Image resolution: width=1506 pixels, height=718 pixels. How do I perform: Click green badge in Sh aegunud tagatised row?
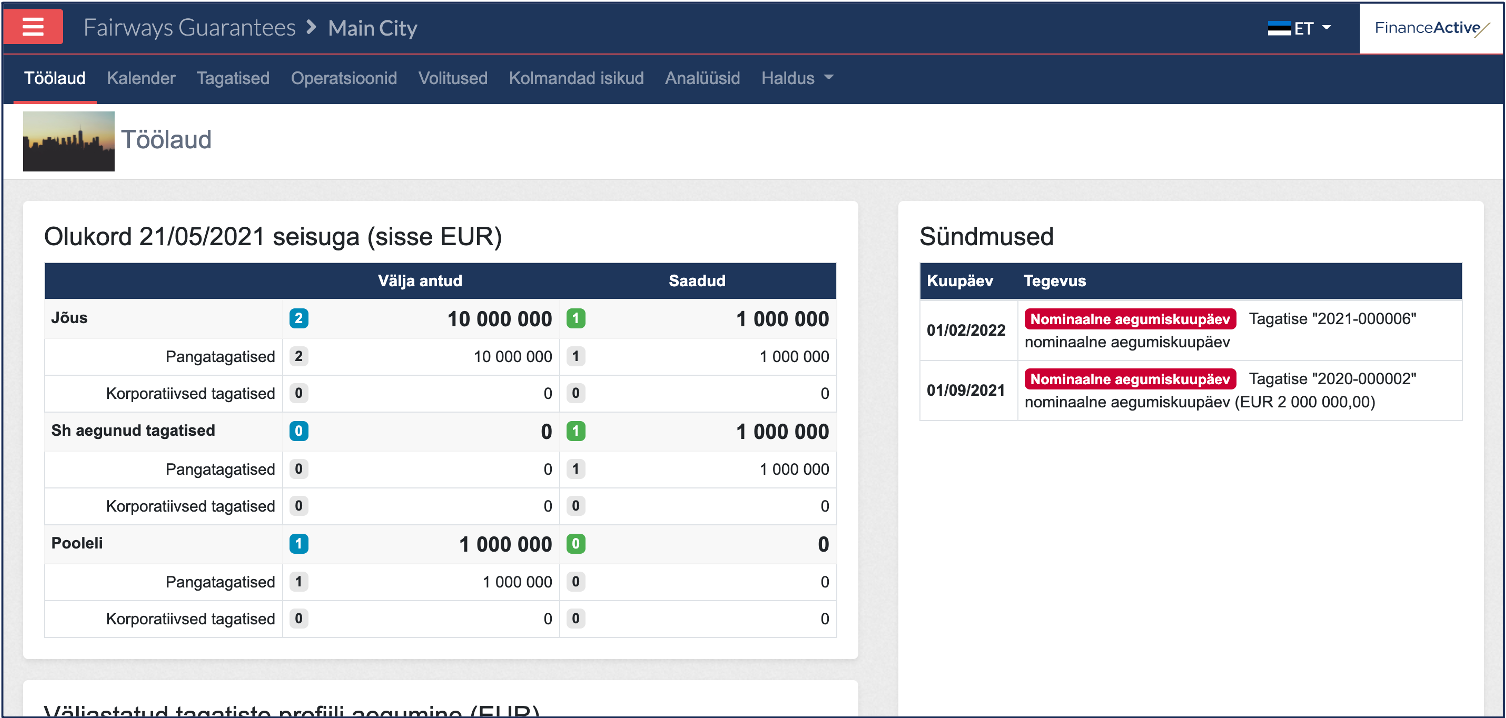click(x=576, y=431)
